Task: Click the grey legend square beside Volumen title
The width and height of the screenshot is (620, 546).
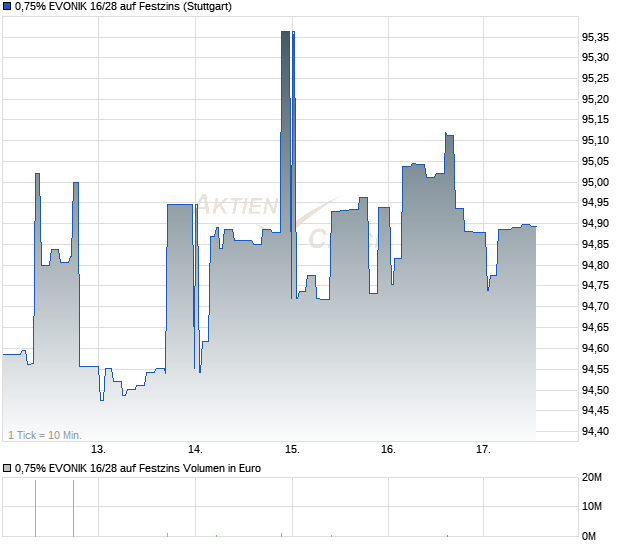Action: point(7,469)
